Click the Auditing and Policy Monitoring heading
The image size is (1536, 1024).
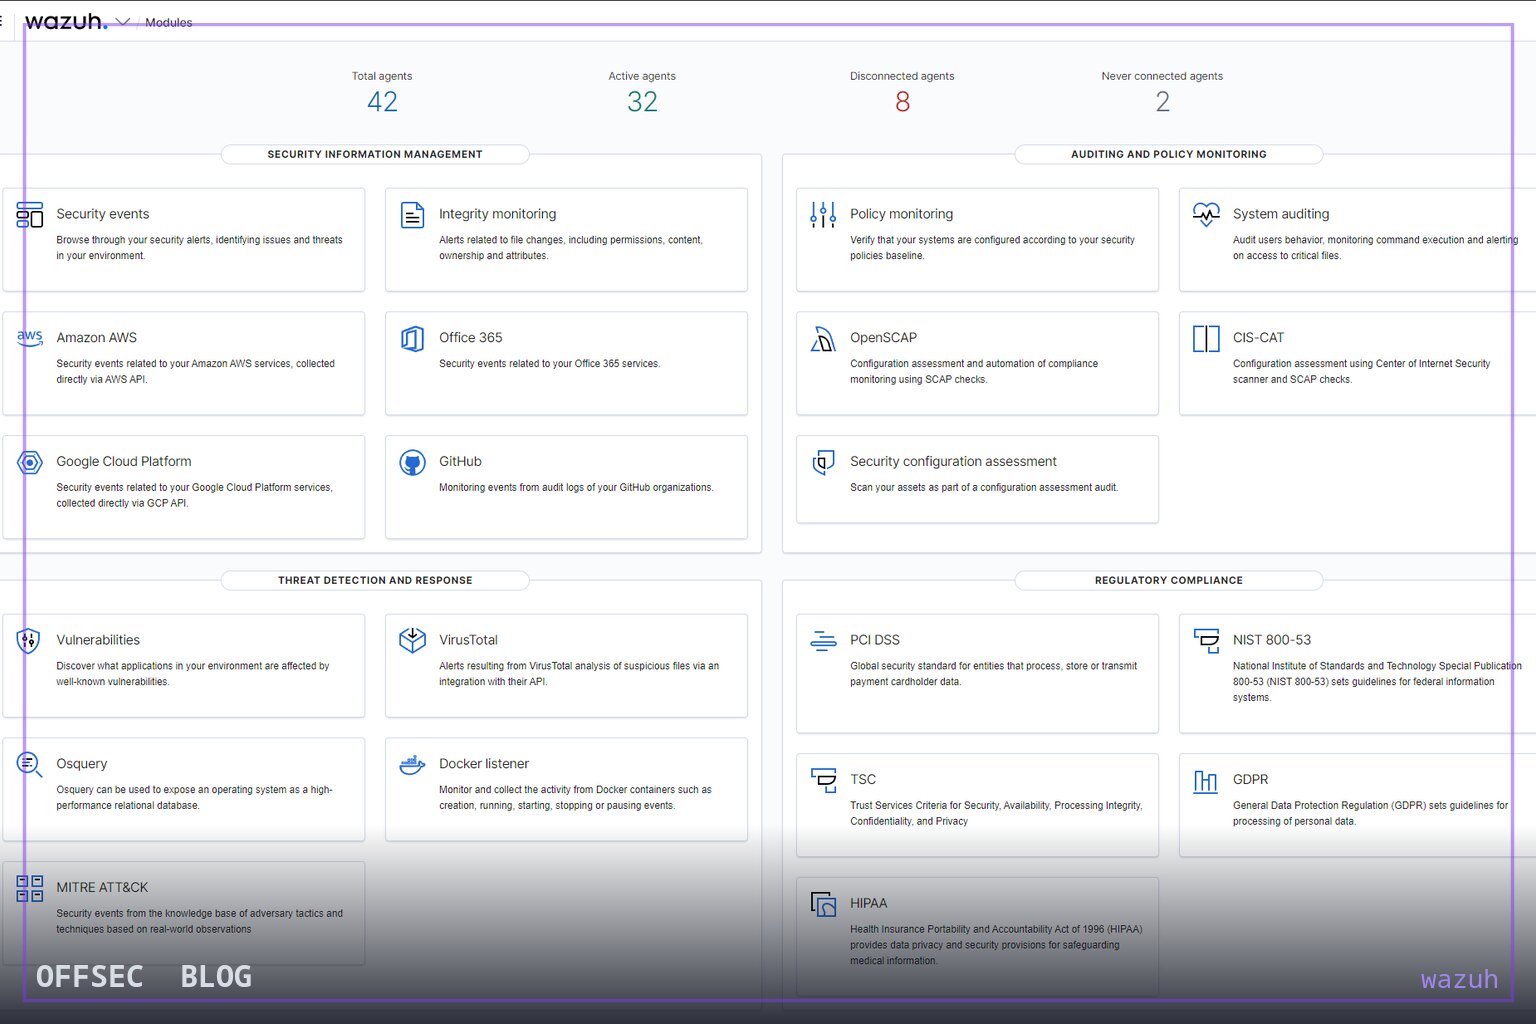tap(1168, 154)
